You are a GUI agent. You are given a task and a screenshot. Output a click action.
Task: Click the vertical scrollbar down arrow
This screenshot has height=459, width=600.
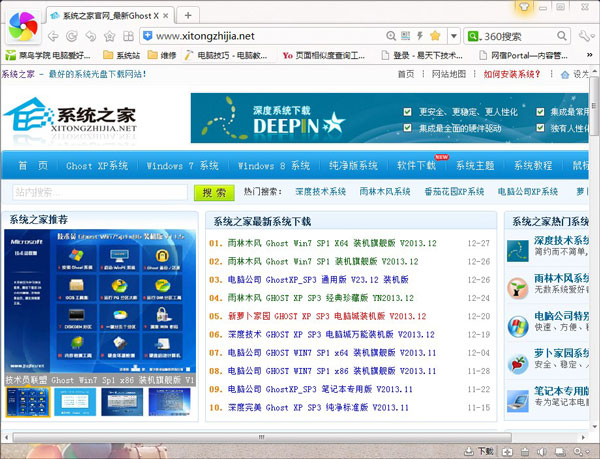595,426
